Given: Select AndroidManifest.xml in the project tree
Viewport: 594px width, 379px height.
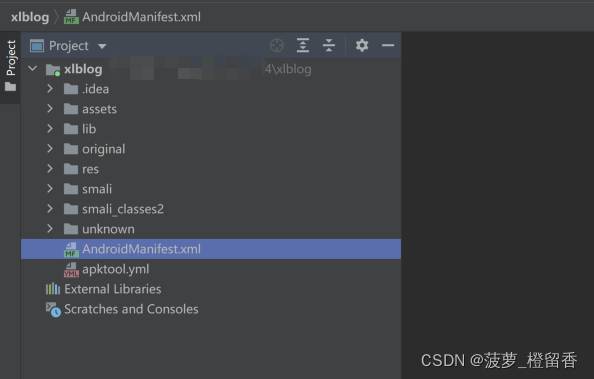Looking at the screenshot, I should click(211, 249).
